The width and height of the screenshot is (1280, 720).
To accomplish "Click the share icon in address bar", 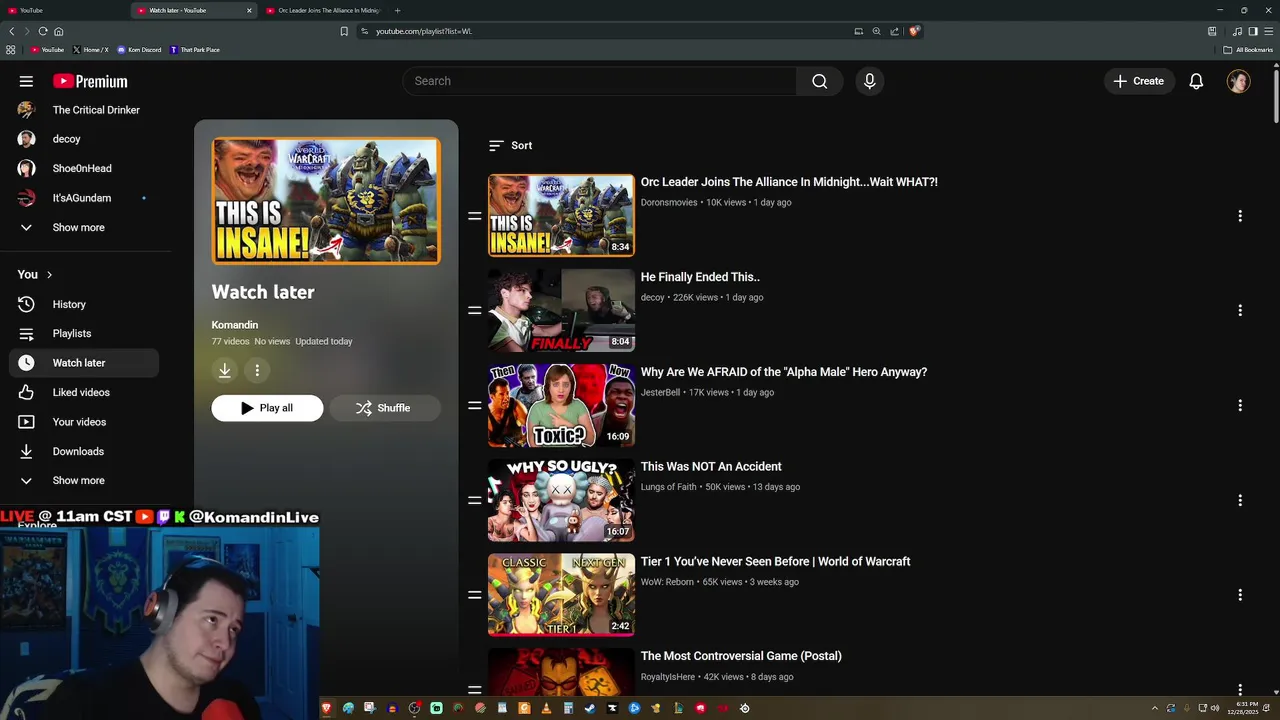I will 894,31.
